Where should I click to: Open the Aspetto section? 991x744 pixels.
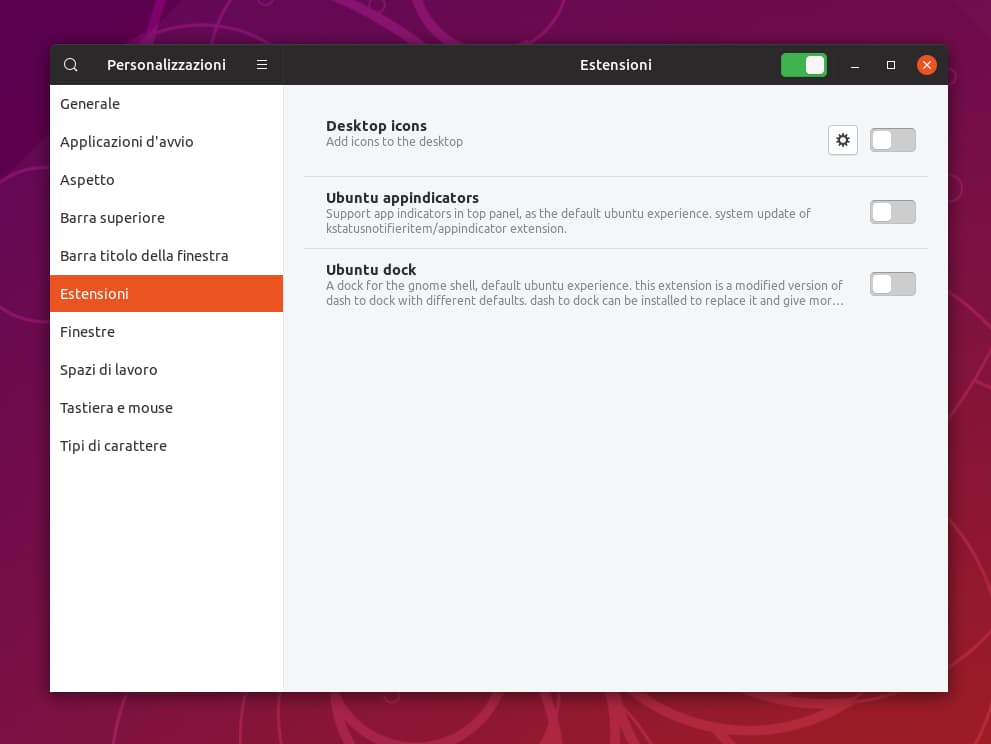pyautogui.click(x=166, y=180)
